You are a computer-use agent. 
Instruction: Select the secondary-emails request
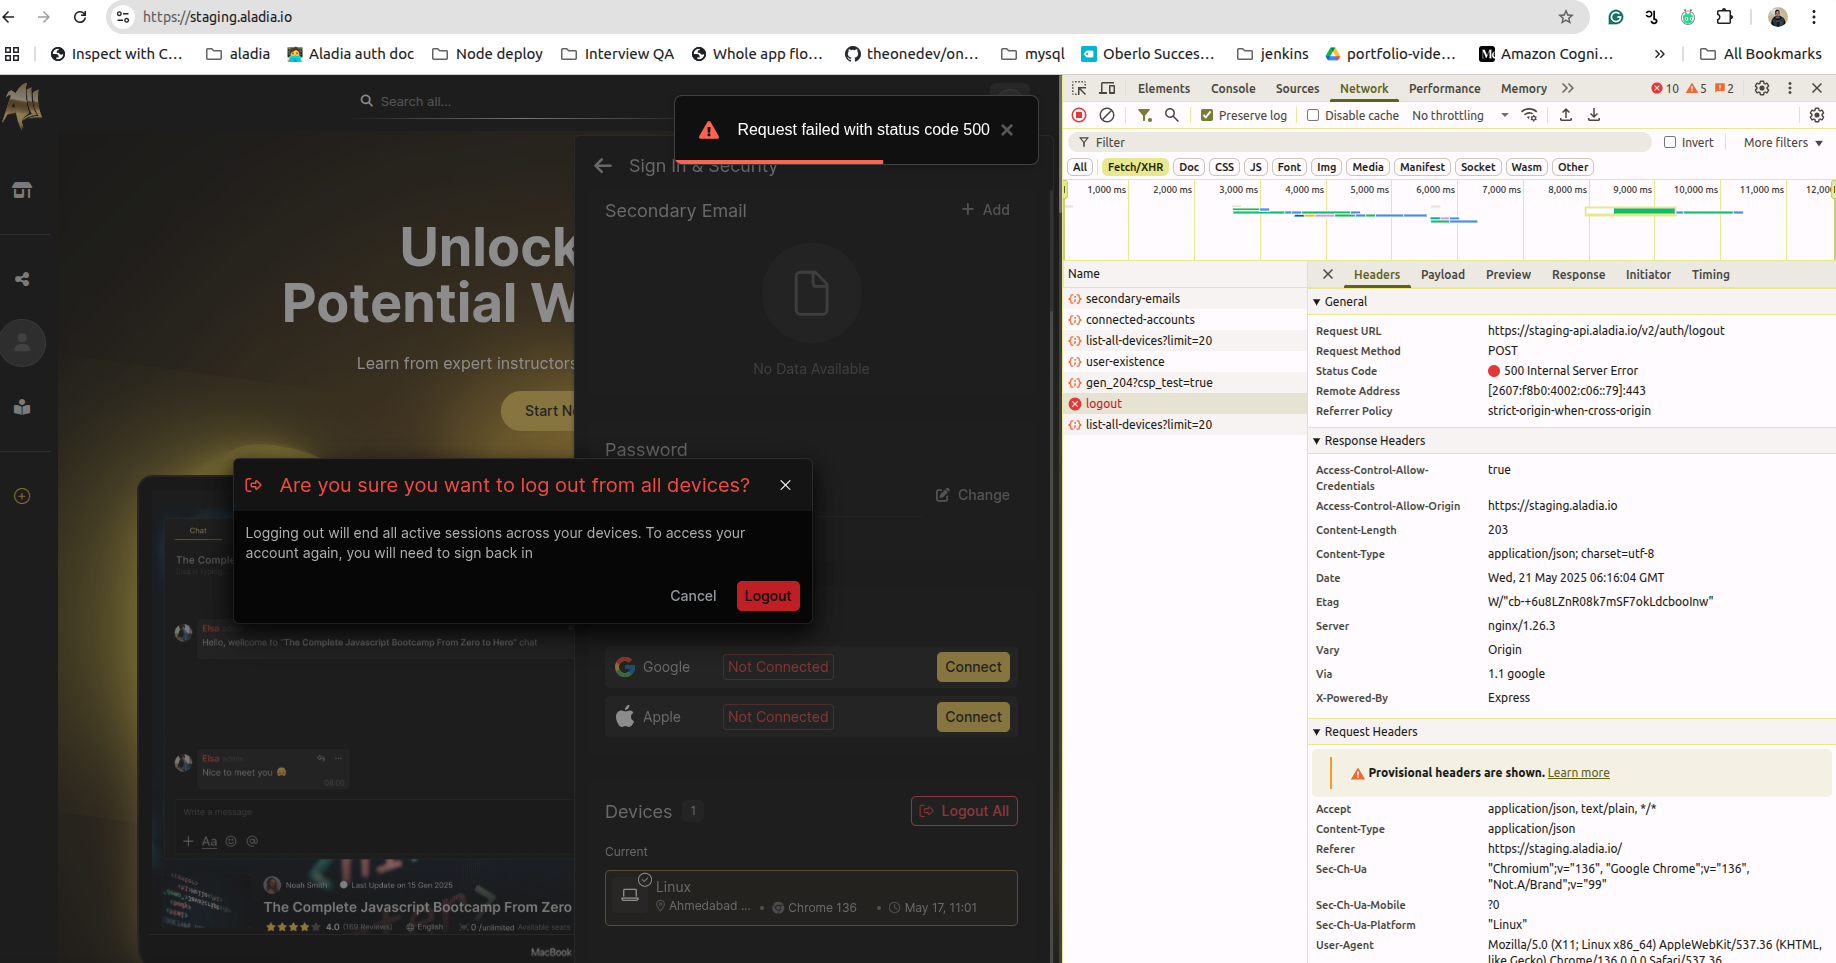click(x=1185, y=299)
